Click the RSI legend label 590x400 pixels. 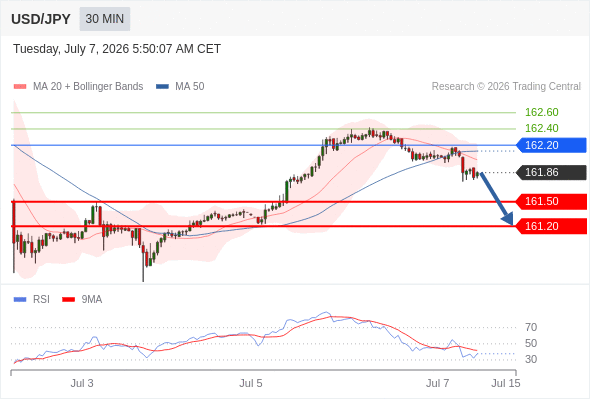pos(41,300)
